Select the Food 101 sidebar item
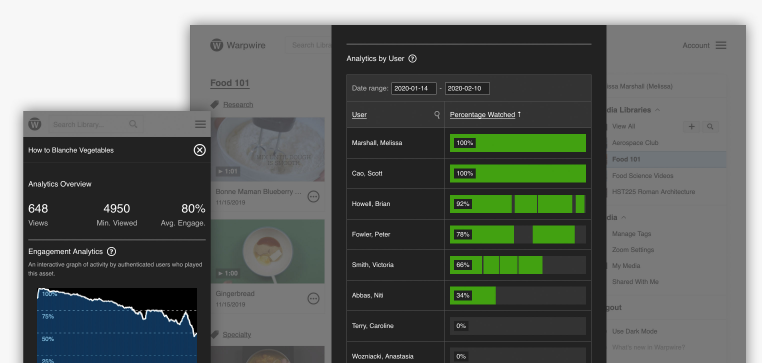762x363 pixels. tap(667, 159)
